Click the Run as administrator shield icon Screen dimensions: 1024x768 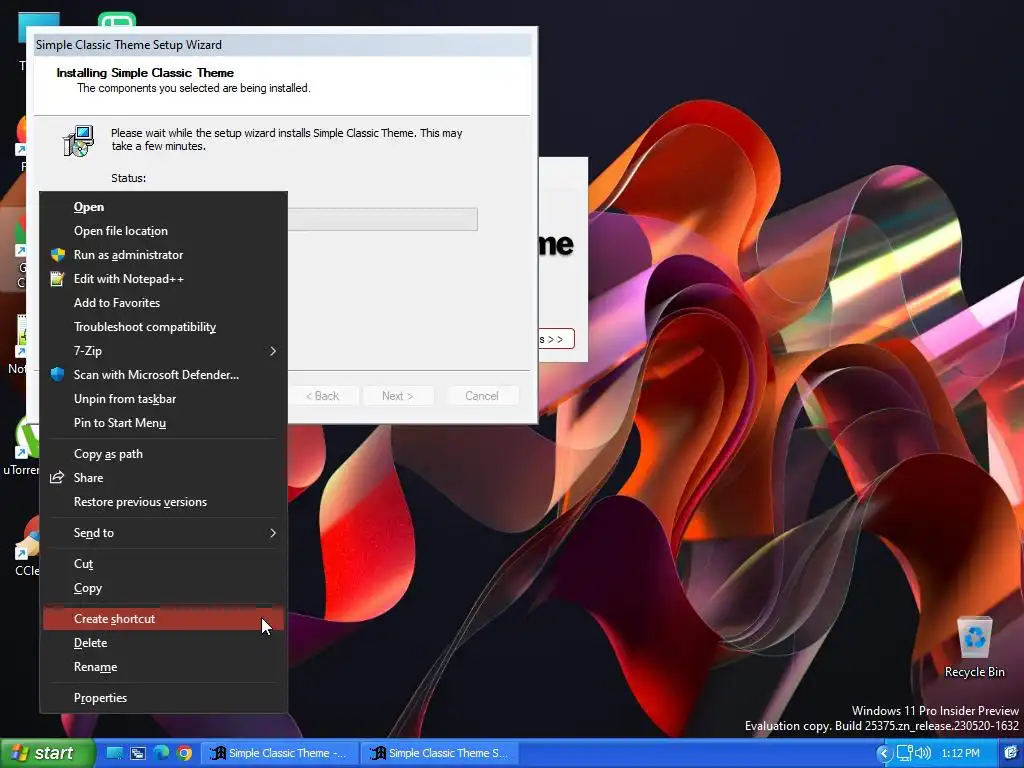tap(57, 255)
